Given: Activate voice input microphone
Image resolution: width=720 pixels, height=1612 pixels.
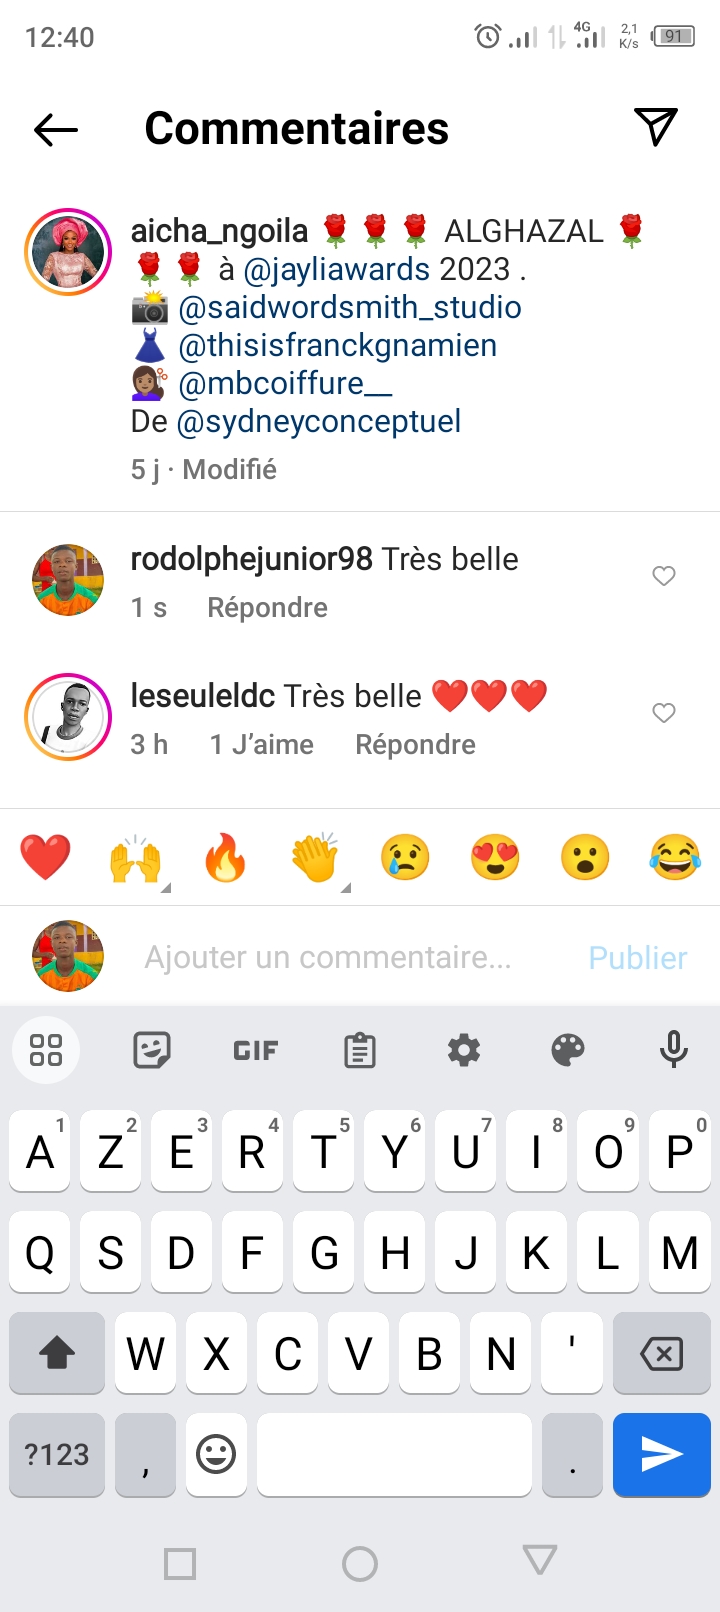Looking at the screenshot, I should [x=674, y=1049].
